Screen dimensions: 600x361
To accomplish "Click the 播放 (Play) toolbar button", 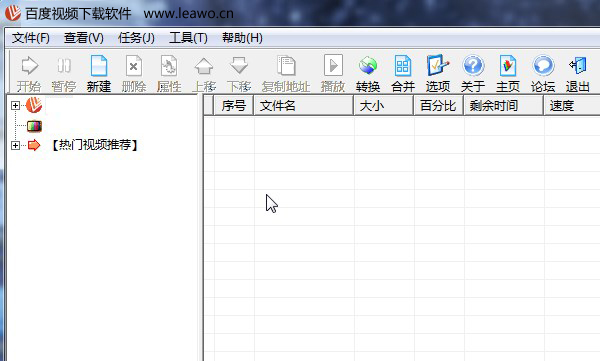I will click(x=333, y=65).
